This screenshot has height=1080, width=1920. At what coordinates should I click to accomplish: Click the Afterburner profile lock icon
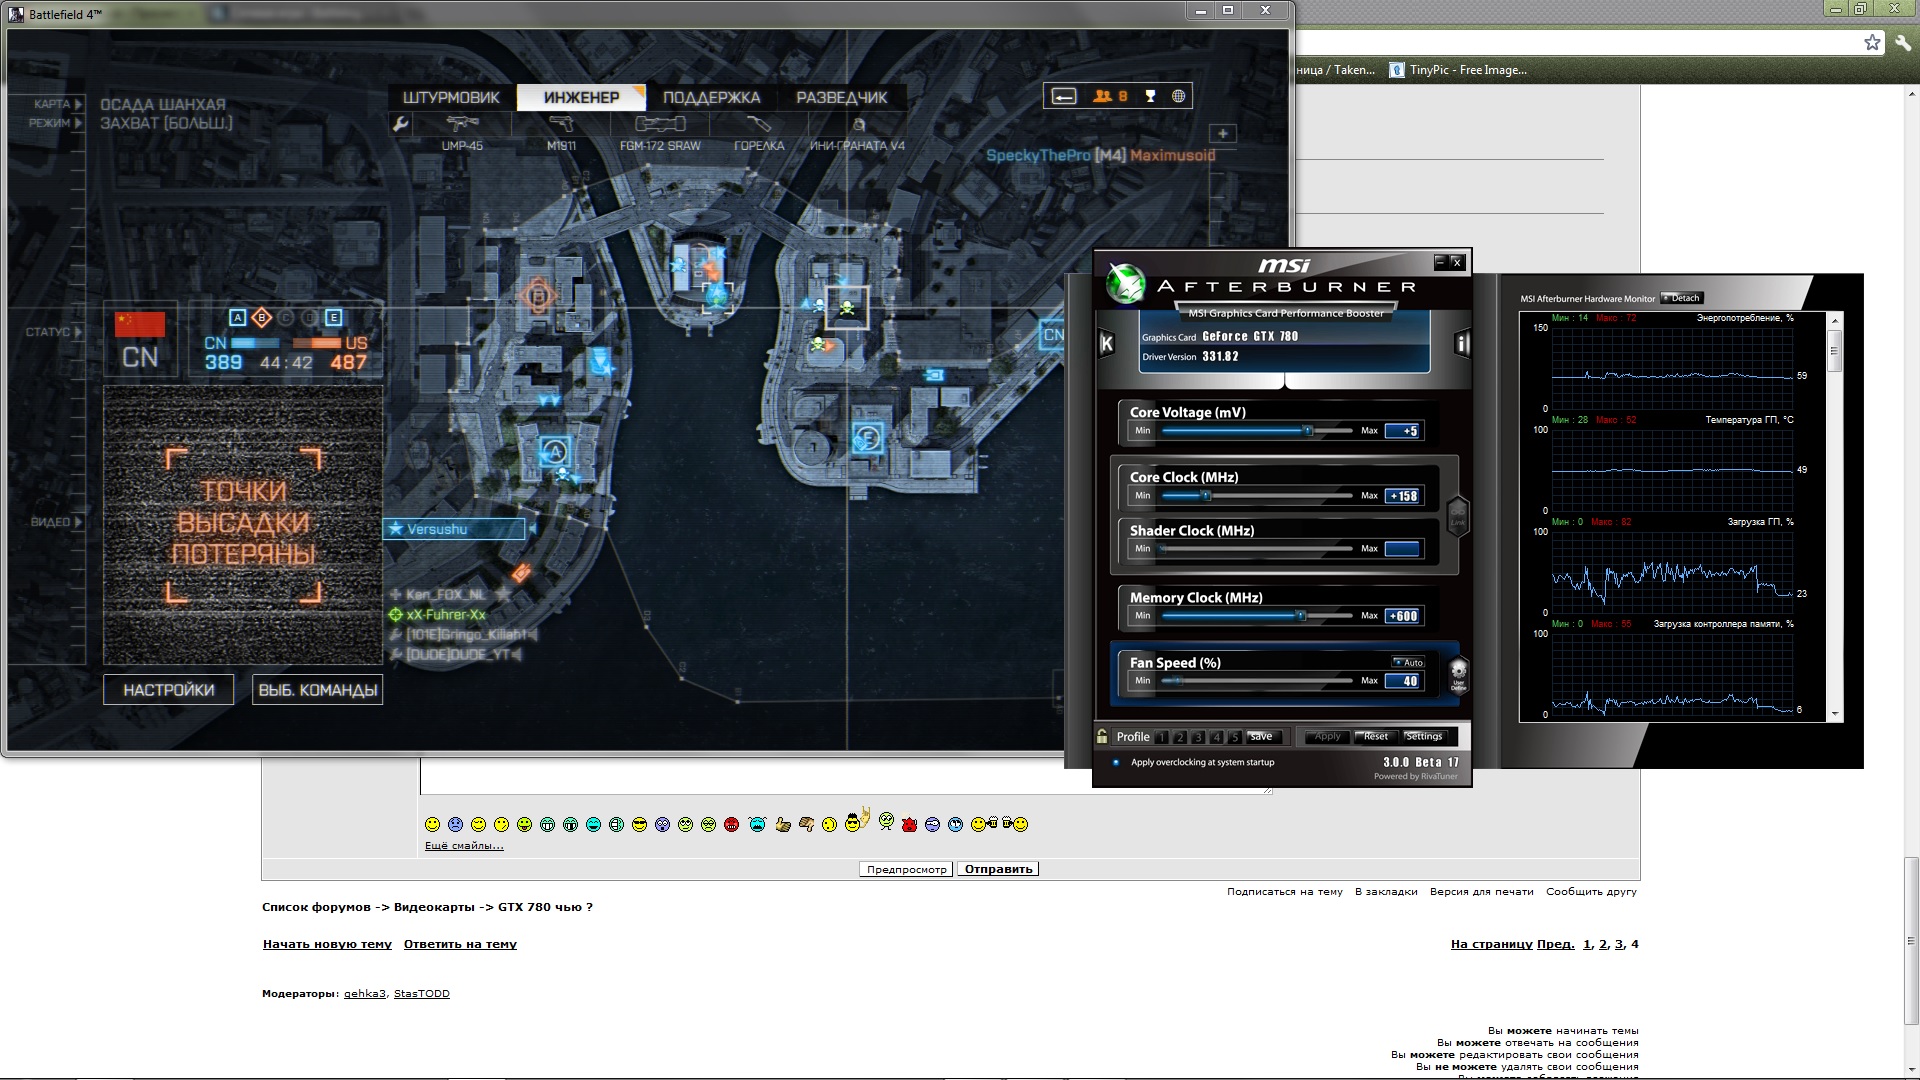[x=1102, y=737]
